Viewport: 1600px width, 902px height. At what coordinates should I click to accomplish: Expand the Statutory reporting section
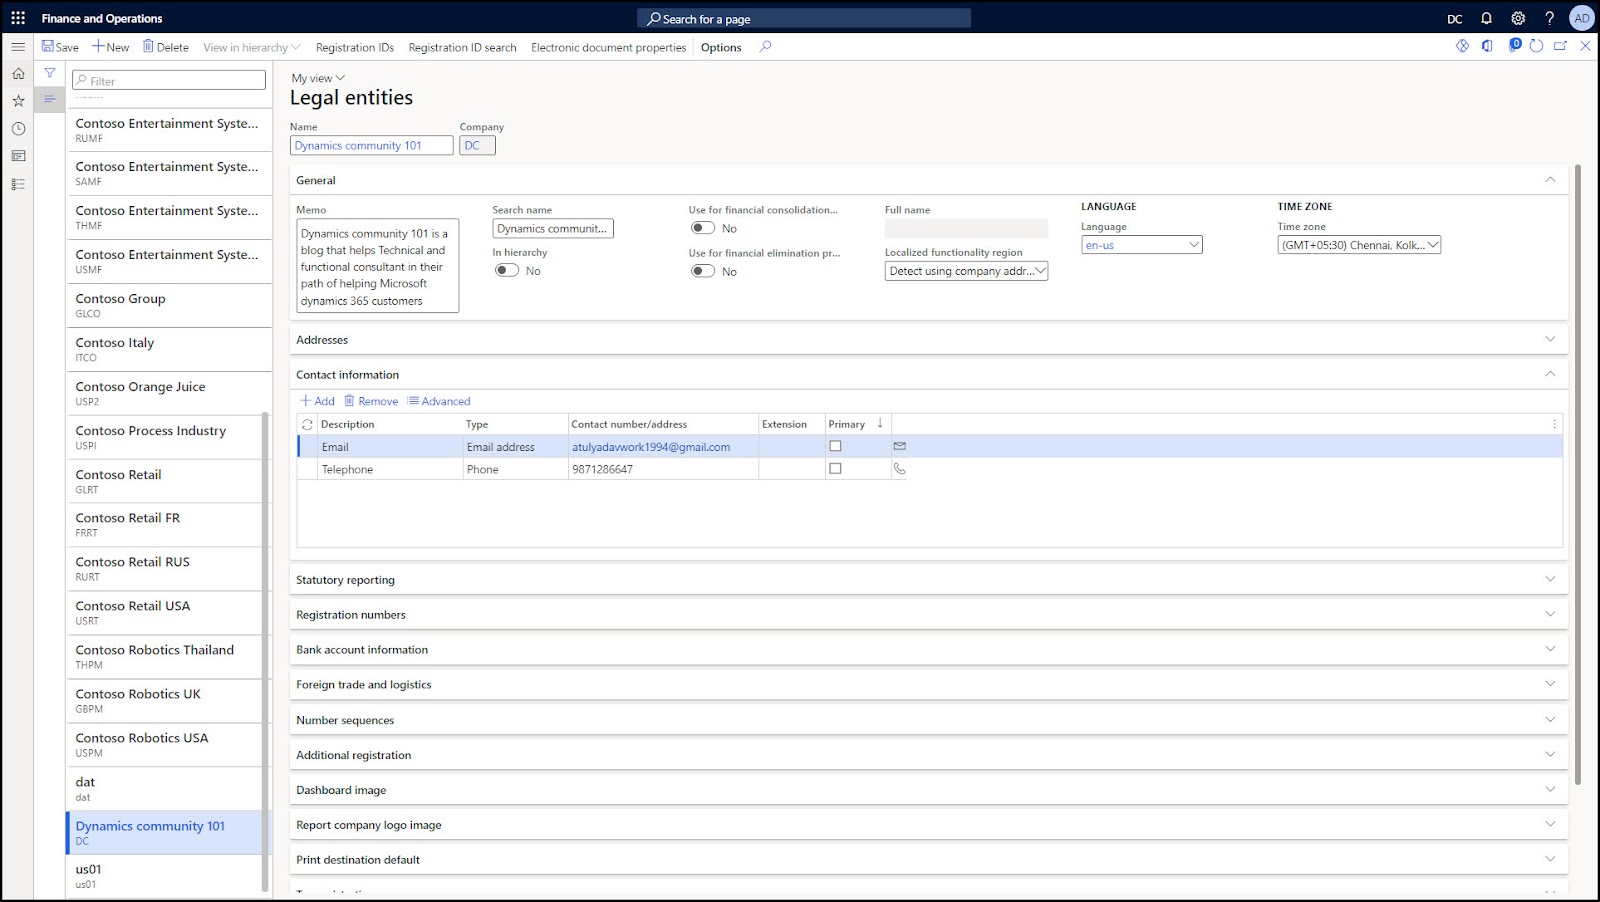(1550, 579)
